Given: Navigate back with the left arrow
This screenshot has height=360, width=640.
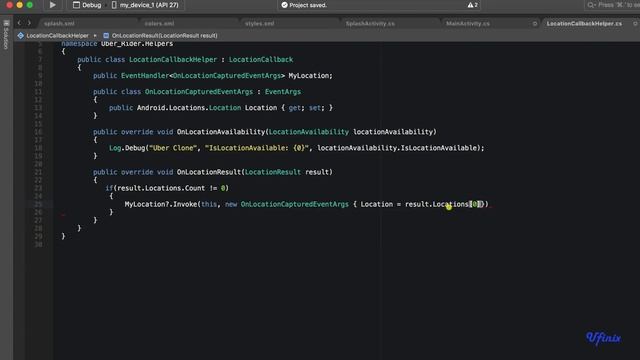Looking at the screenshot, I should [19, 23].
